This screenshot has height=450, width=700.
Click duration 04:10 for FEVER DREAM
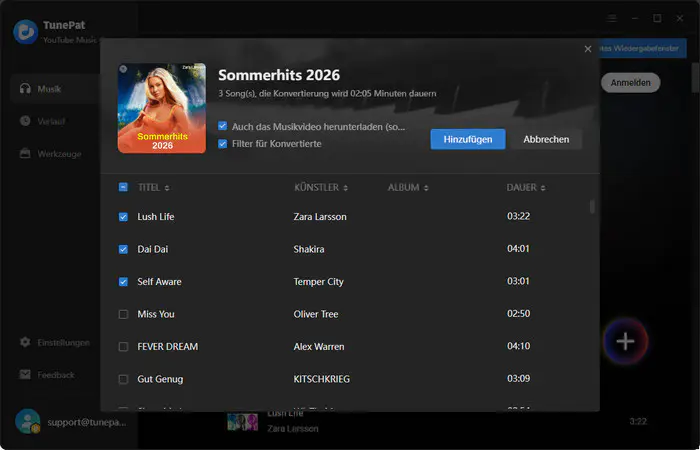pos(518,346)
